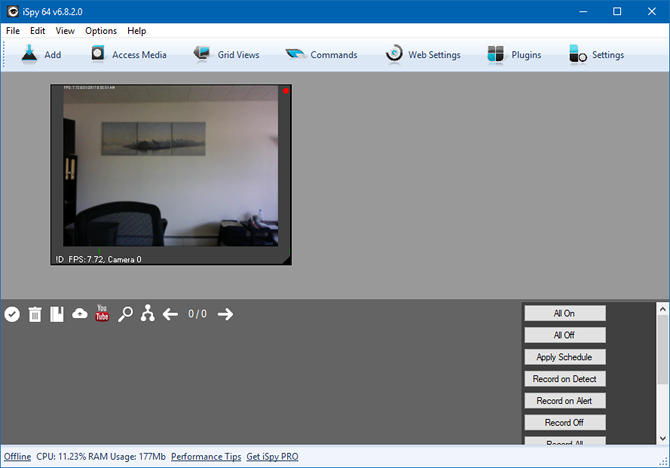
Task: Open Web Settings in toolbar
Action: [x=422, y=55]
